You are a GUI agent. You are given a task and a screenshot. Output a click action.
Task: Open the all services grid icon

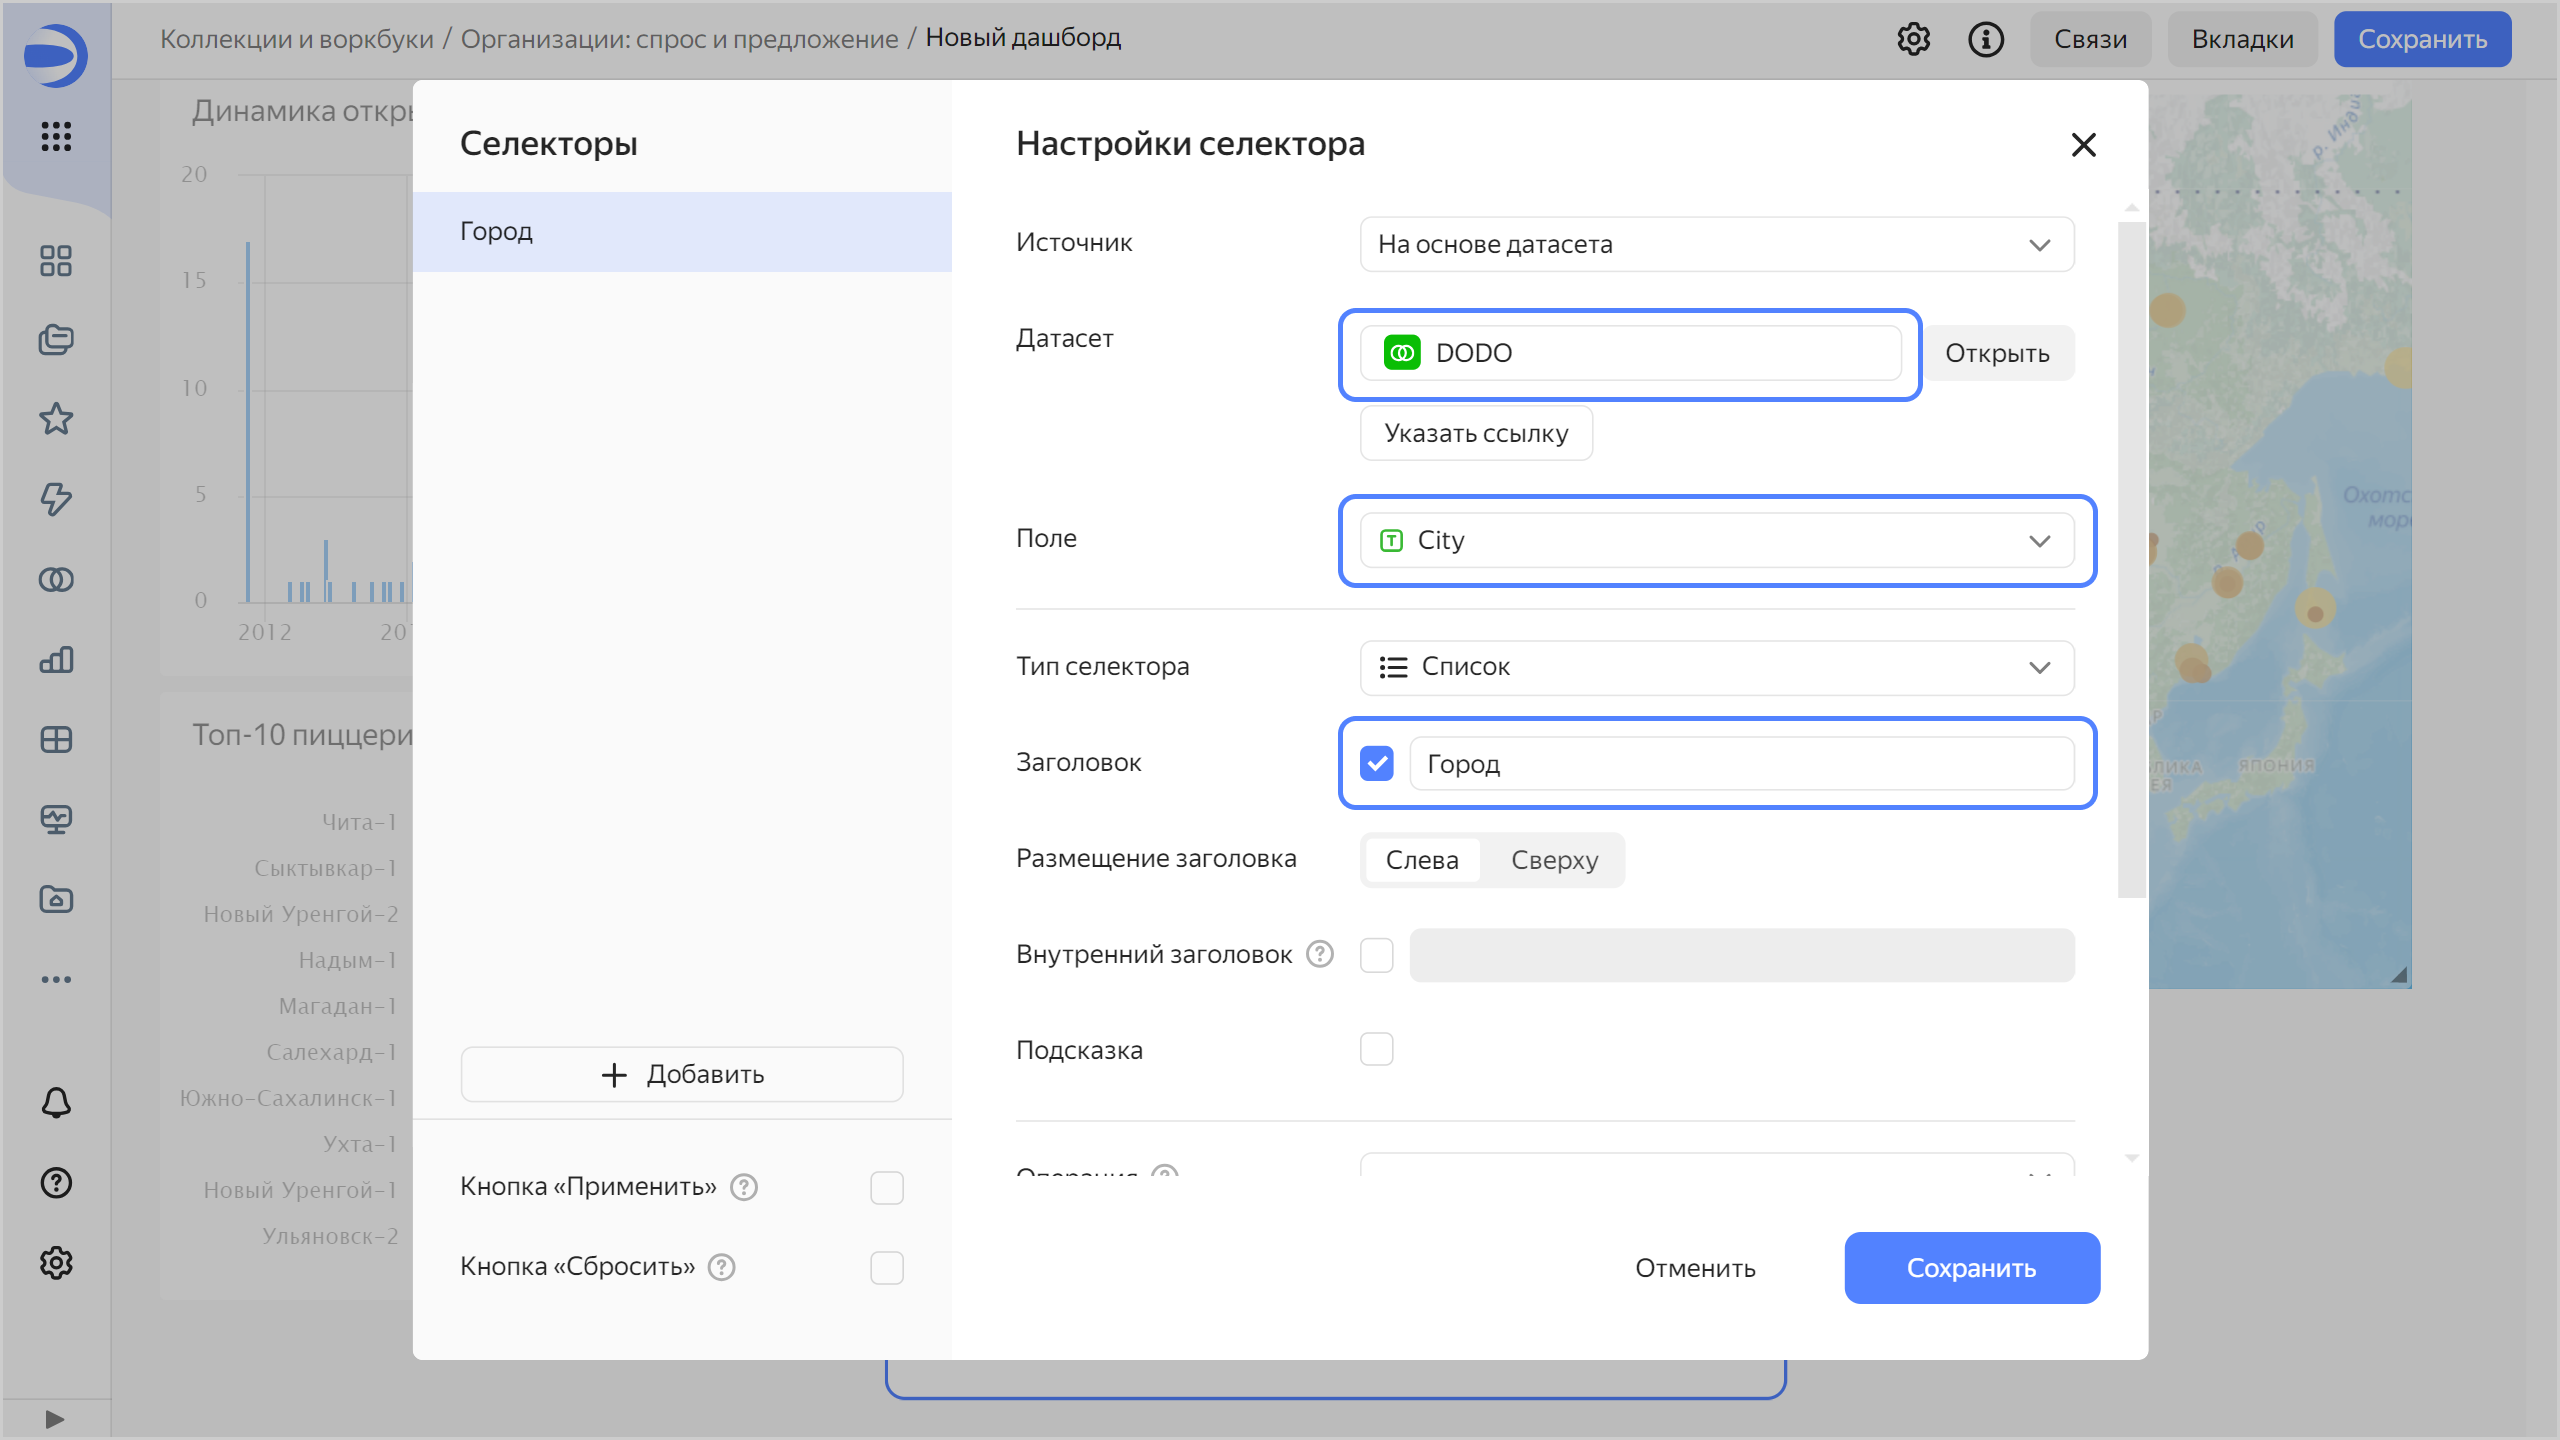pyautogui.click(x=56, y=136)
